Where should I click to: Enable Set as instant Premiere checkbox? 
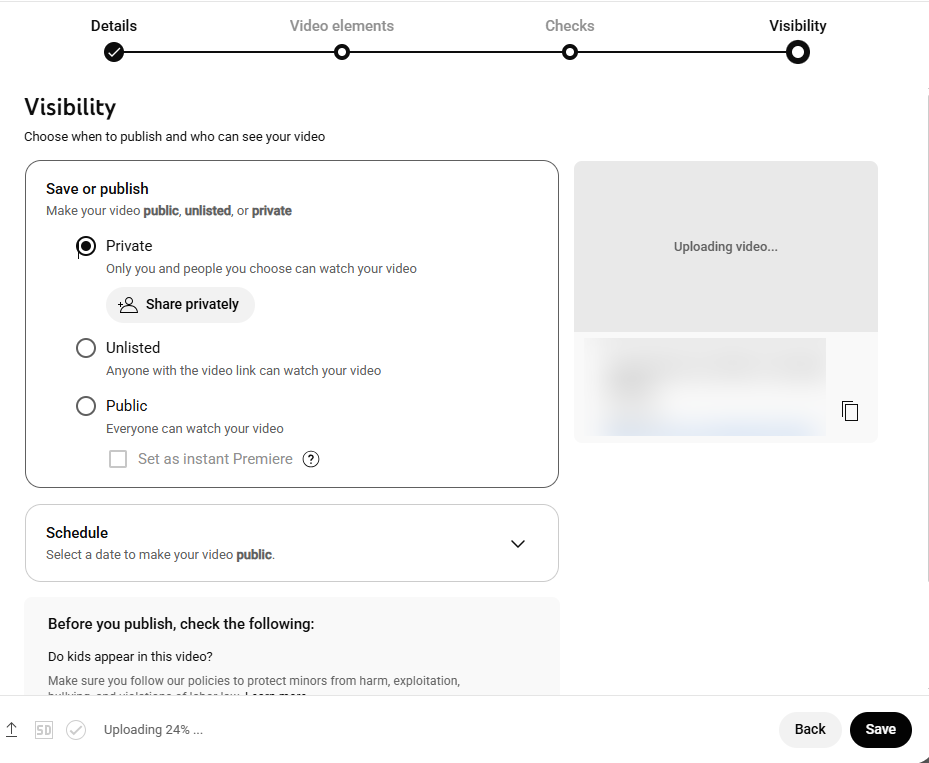point(118,459)
